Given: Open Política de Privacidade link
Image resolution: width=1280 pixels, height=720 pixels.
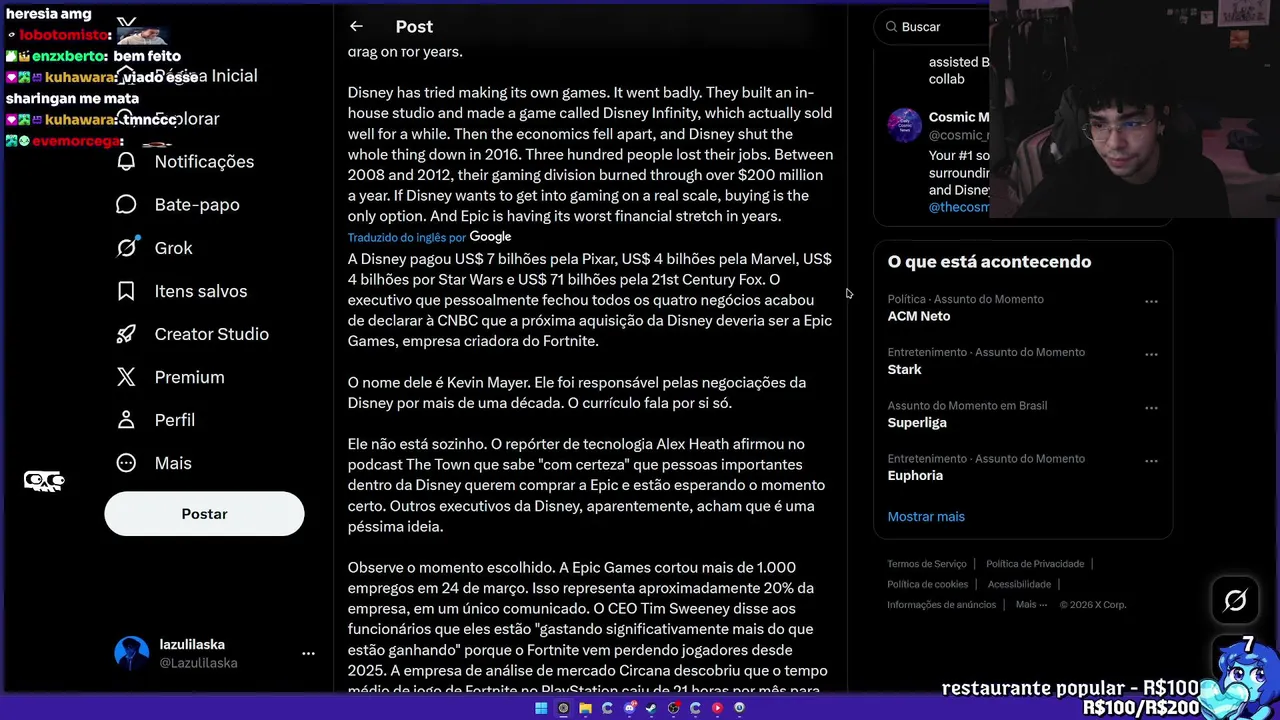Looking at the screenshot, I should [1035, 564].
